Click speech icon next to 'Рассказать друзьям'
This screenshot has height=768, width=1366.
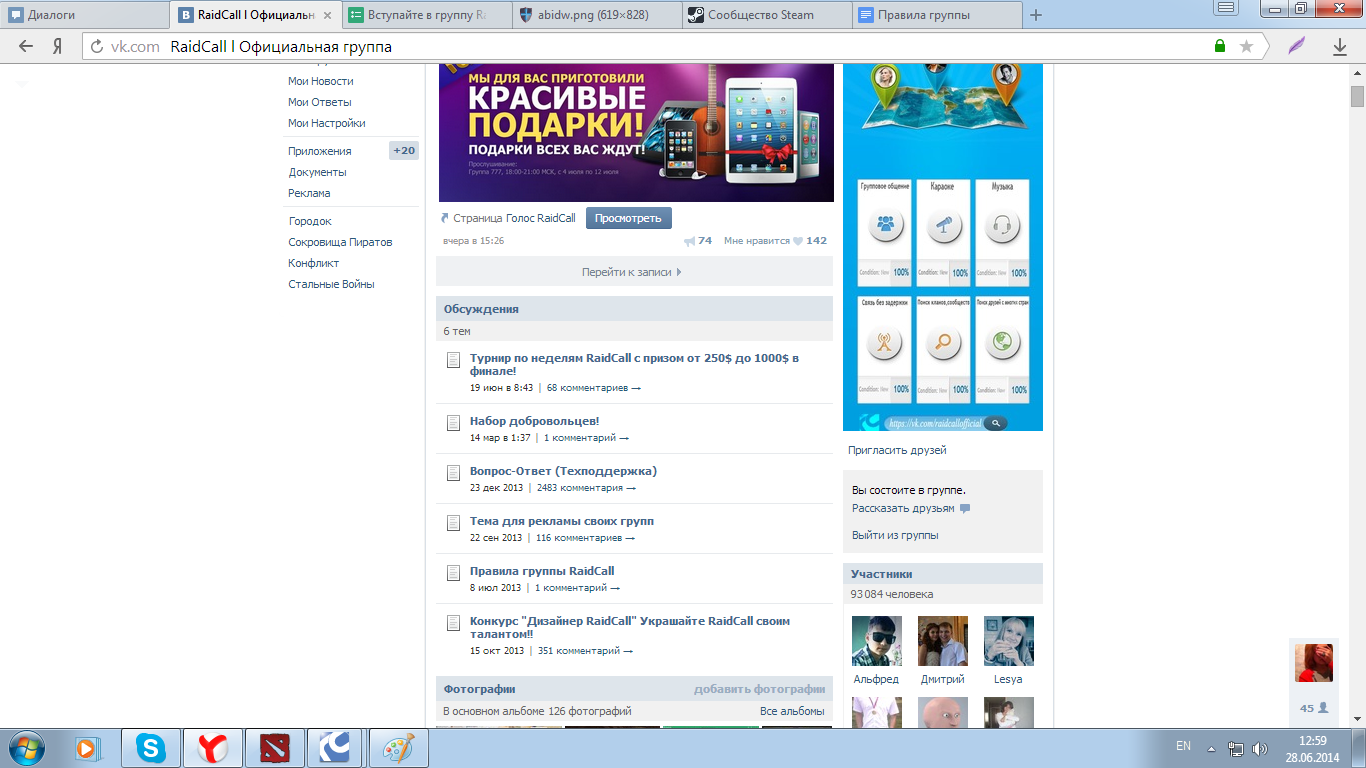965,508
